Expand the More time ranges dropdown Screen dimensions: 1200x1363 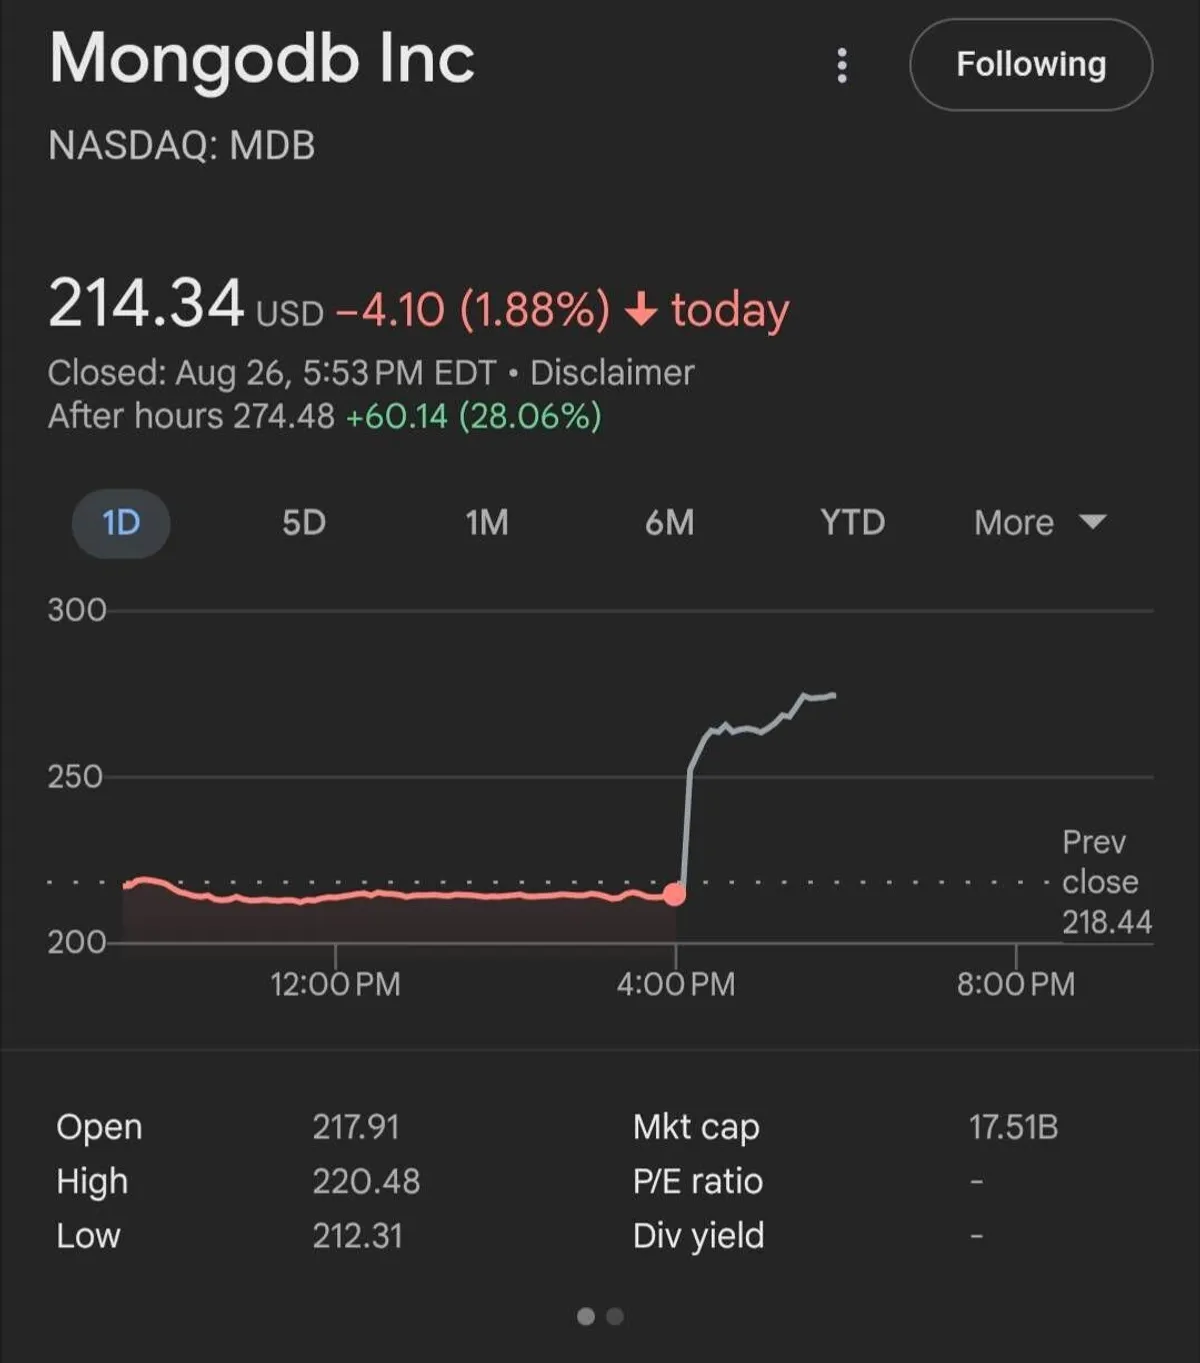tap(1015, 523)
